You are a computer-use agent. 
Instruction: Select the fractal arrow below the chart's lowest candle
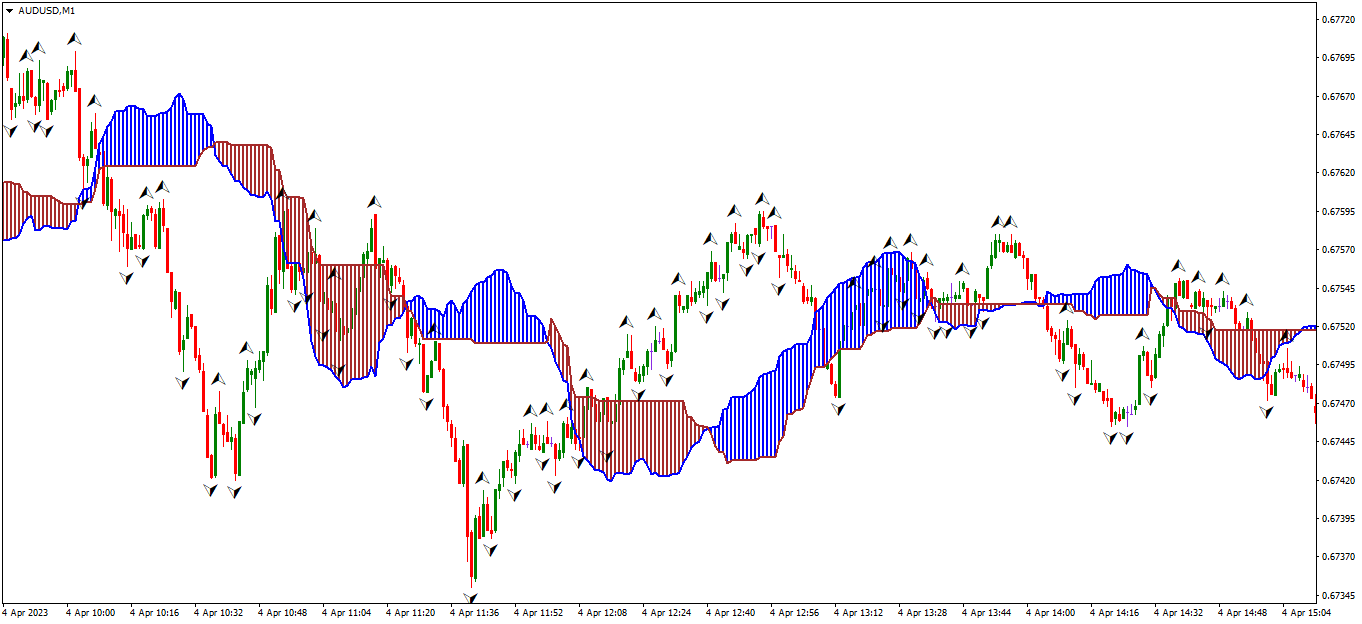(x=471, y=598)
